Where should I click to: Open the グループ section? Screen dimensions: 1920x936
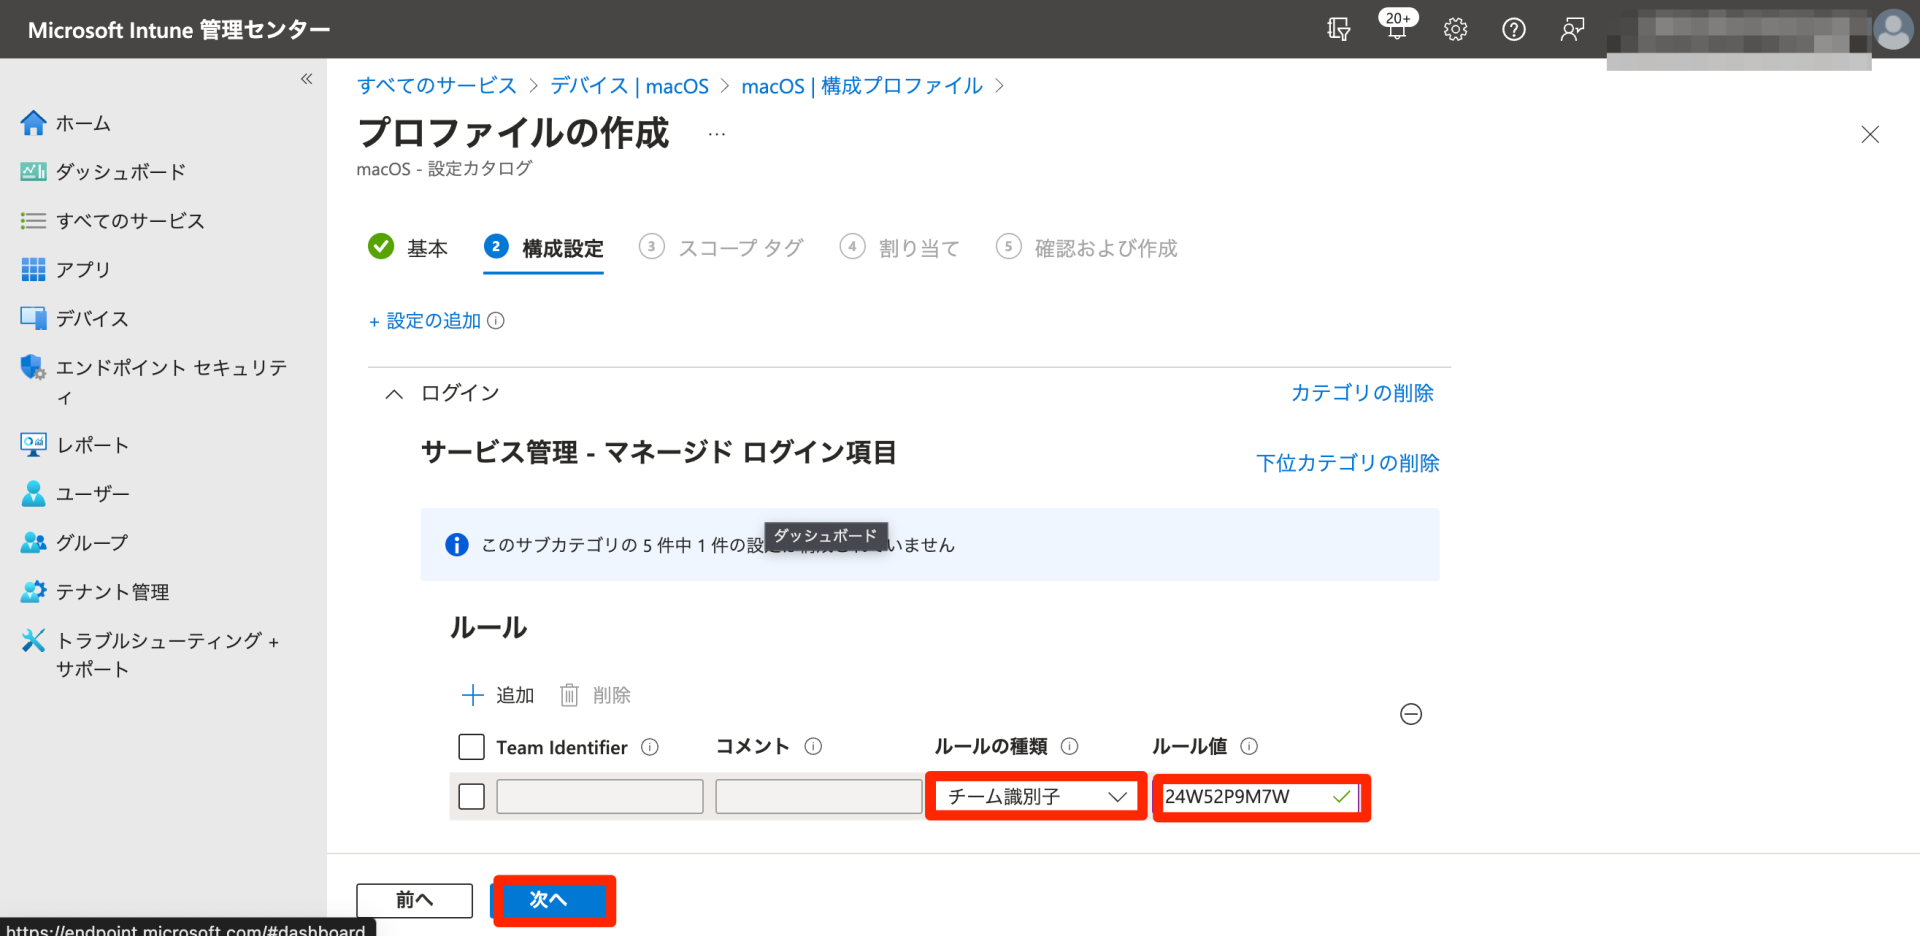tap(92, 542)
